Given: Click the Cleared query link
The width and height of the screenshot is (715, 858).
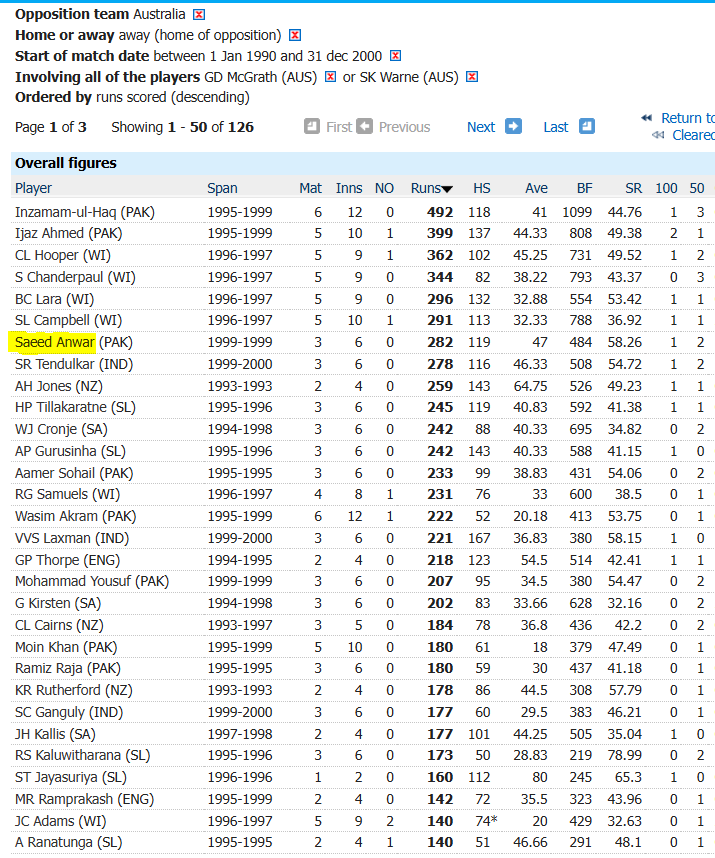Looking at the screenshot, I should click(693, 135).
